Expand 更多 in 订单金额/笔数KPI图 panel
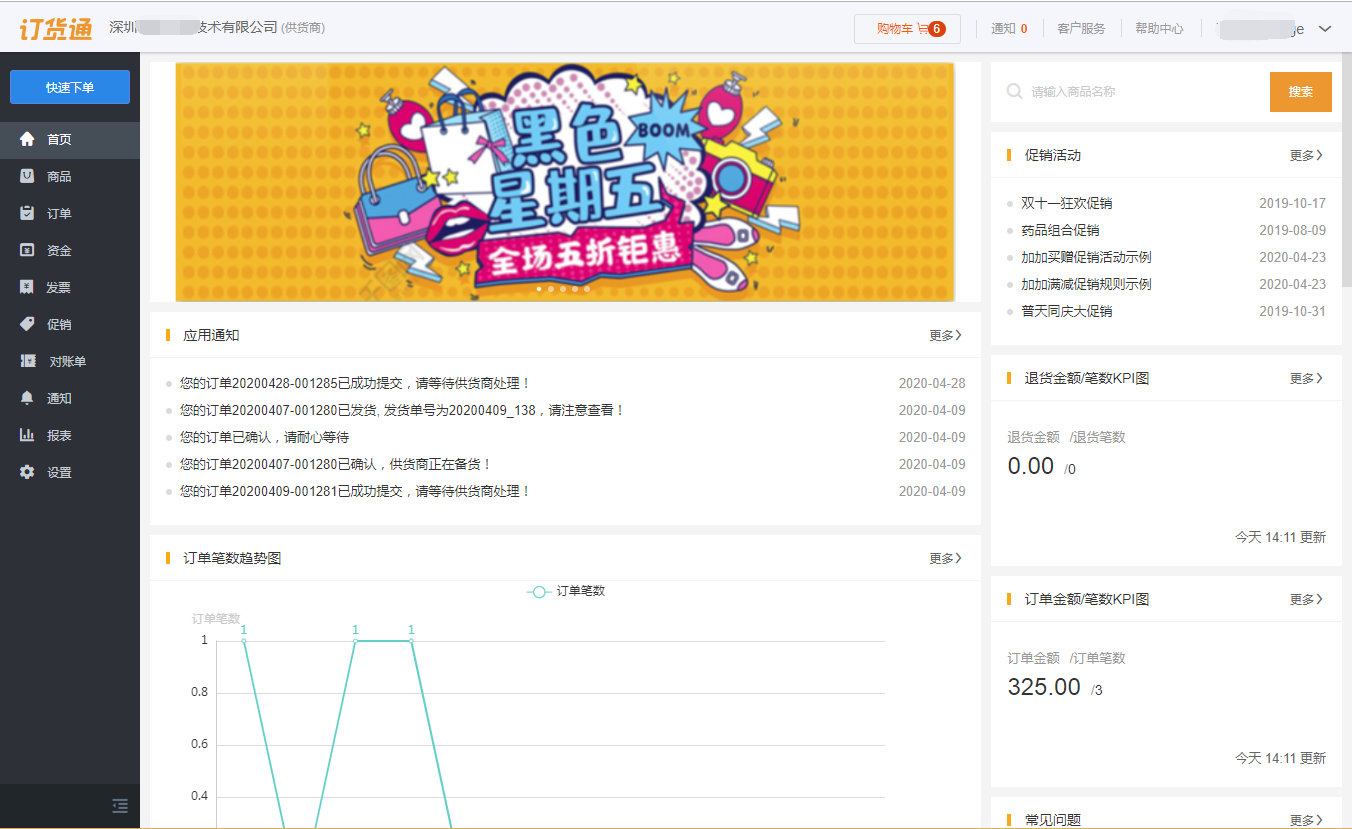1352x829 pixels. point(1306,599)
